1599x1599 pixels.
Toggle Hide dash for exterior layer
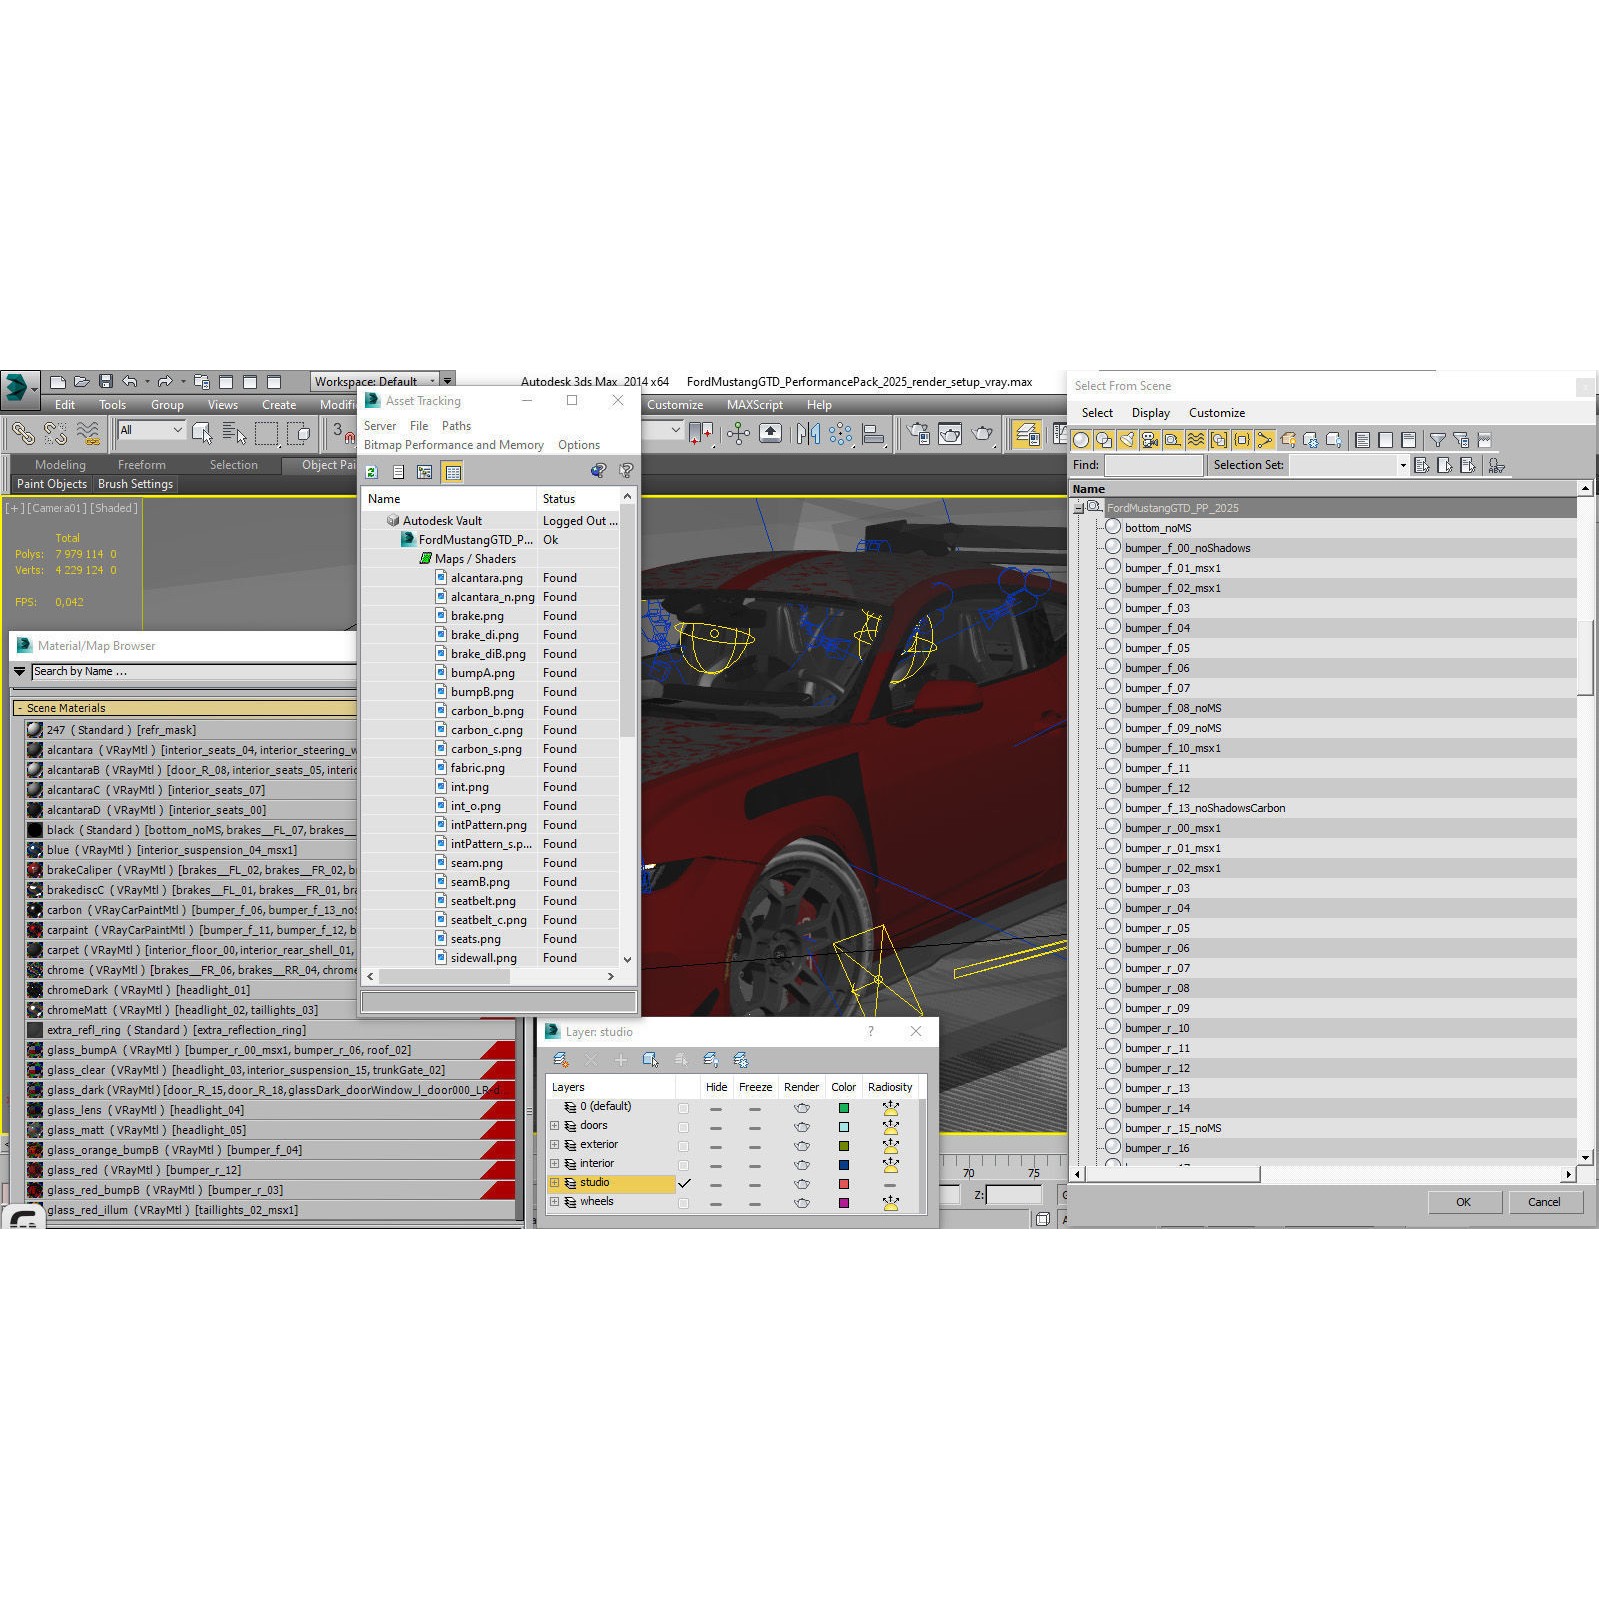(716, 1146)
